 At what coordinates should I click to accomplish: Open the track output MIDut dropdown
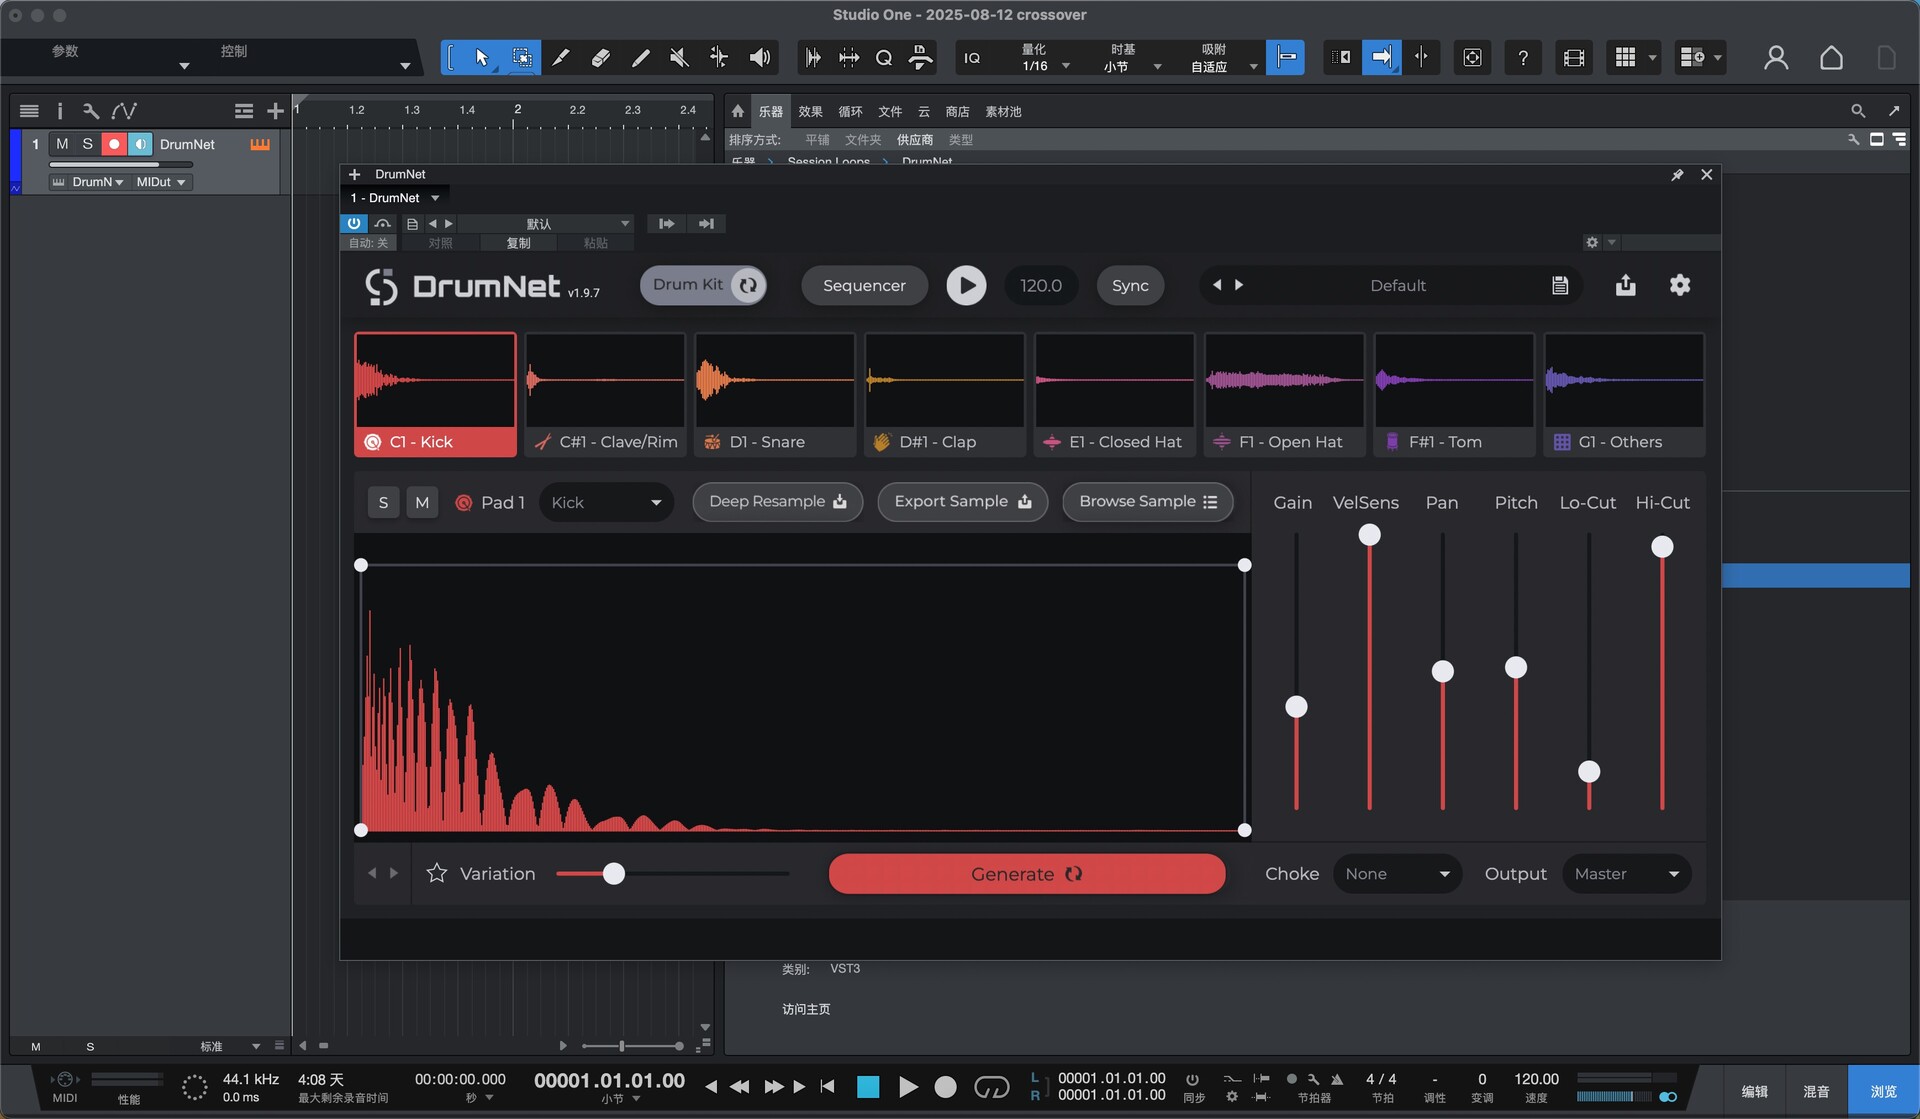[161, 182]
